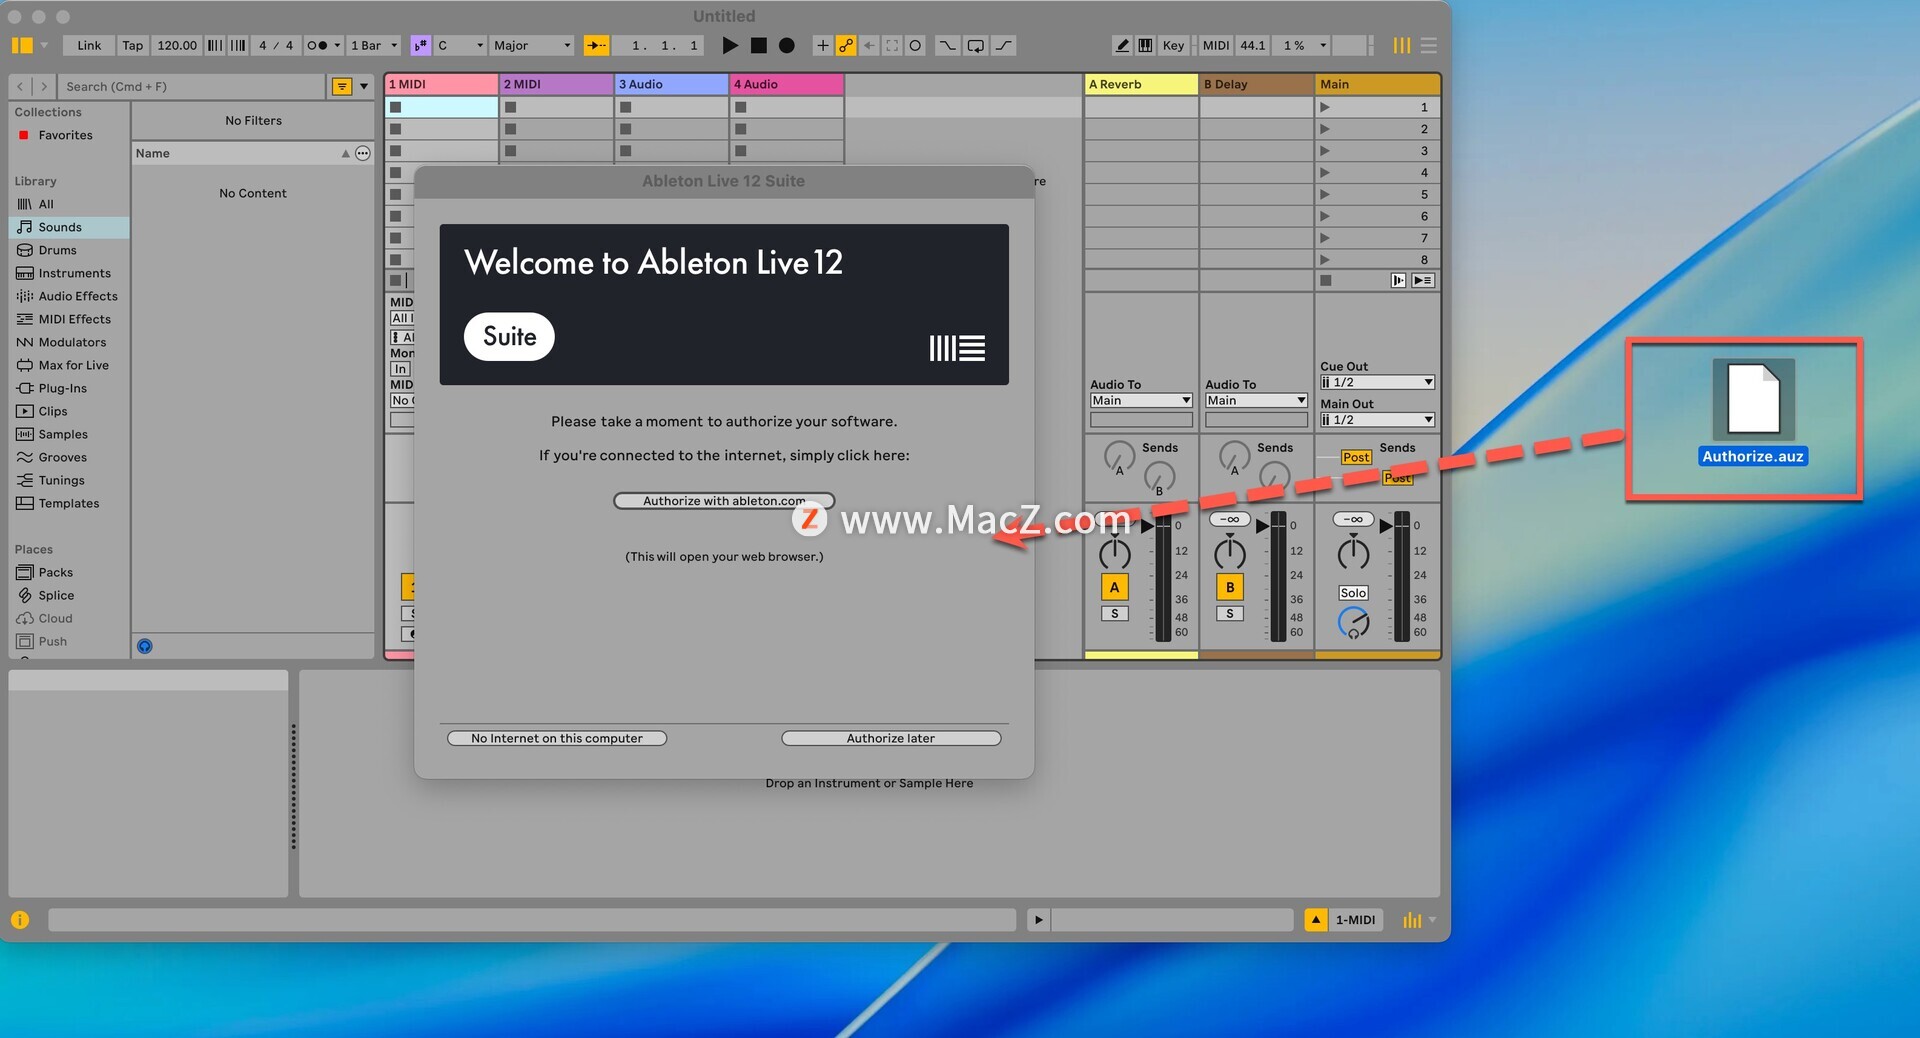Click the info icon in status bar
The image size is (1920, 1038).
(20, 920)
